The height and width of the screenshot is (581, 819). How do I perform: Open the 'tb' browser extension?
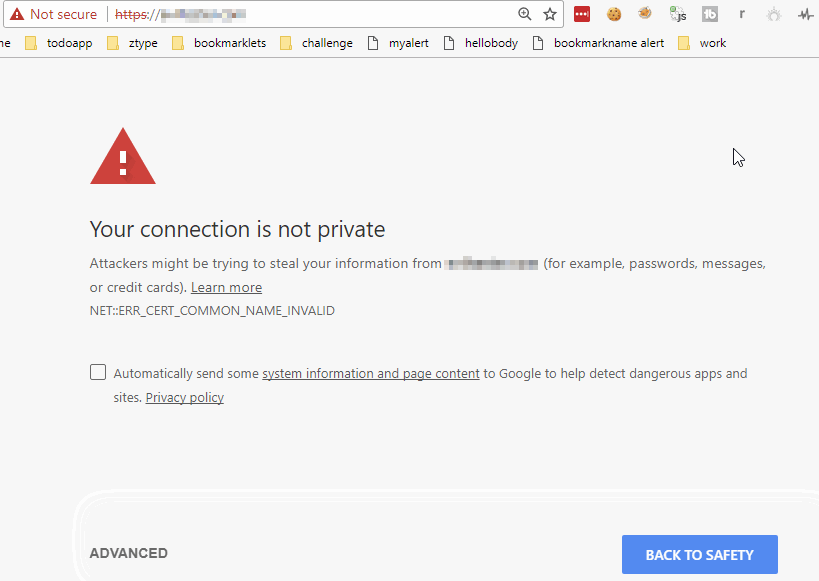(x=710, y=14)
